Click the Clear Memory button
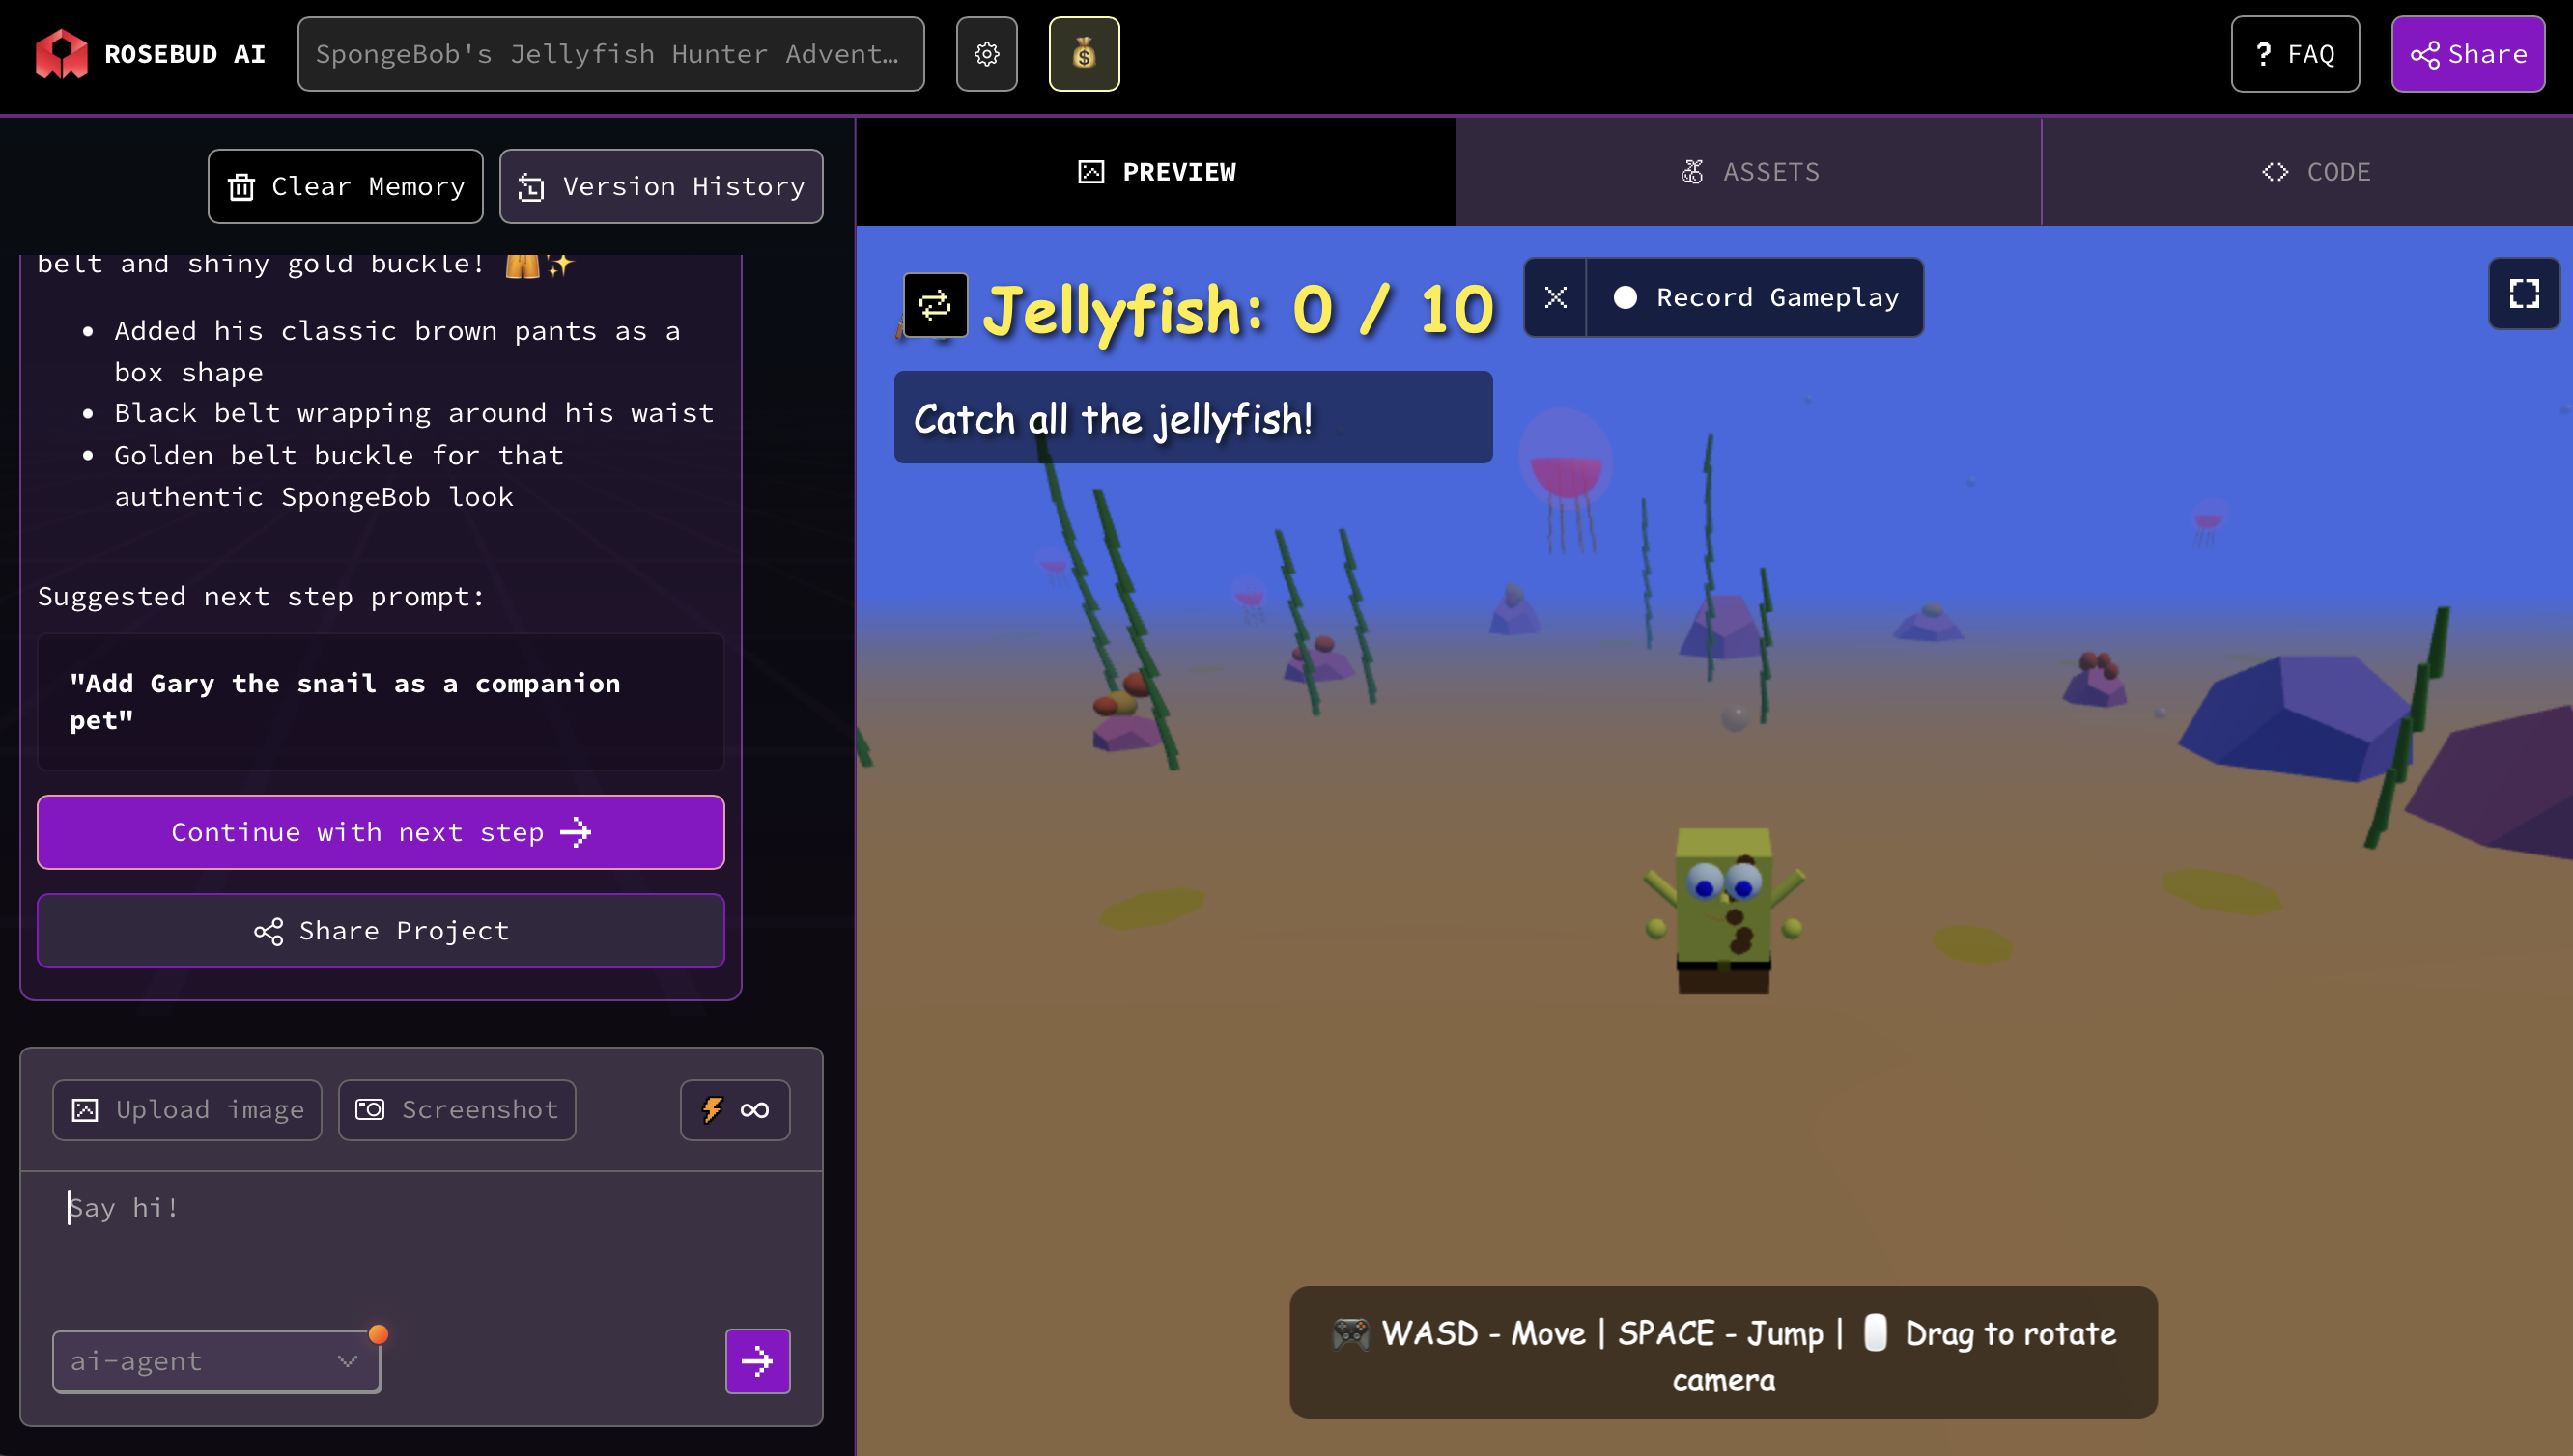The image size is (2573, 1456). [x=345, y=187]
